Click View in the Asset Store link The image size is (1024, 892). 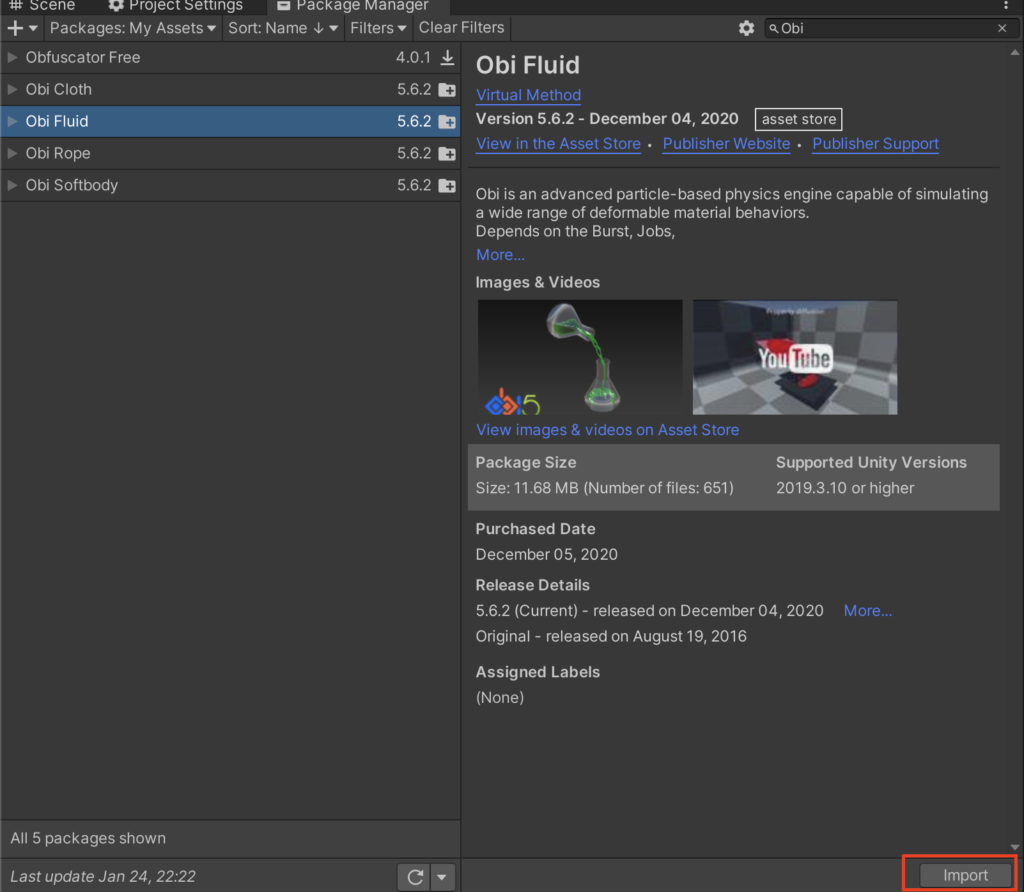click(x=558, y=144)
